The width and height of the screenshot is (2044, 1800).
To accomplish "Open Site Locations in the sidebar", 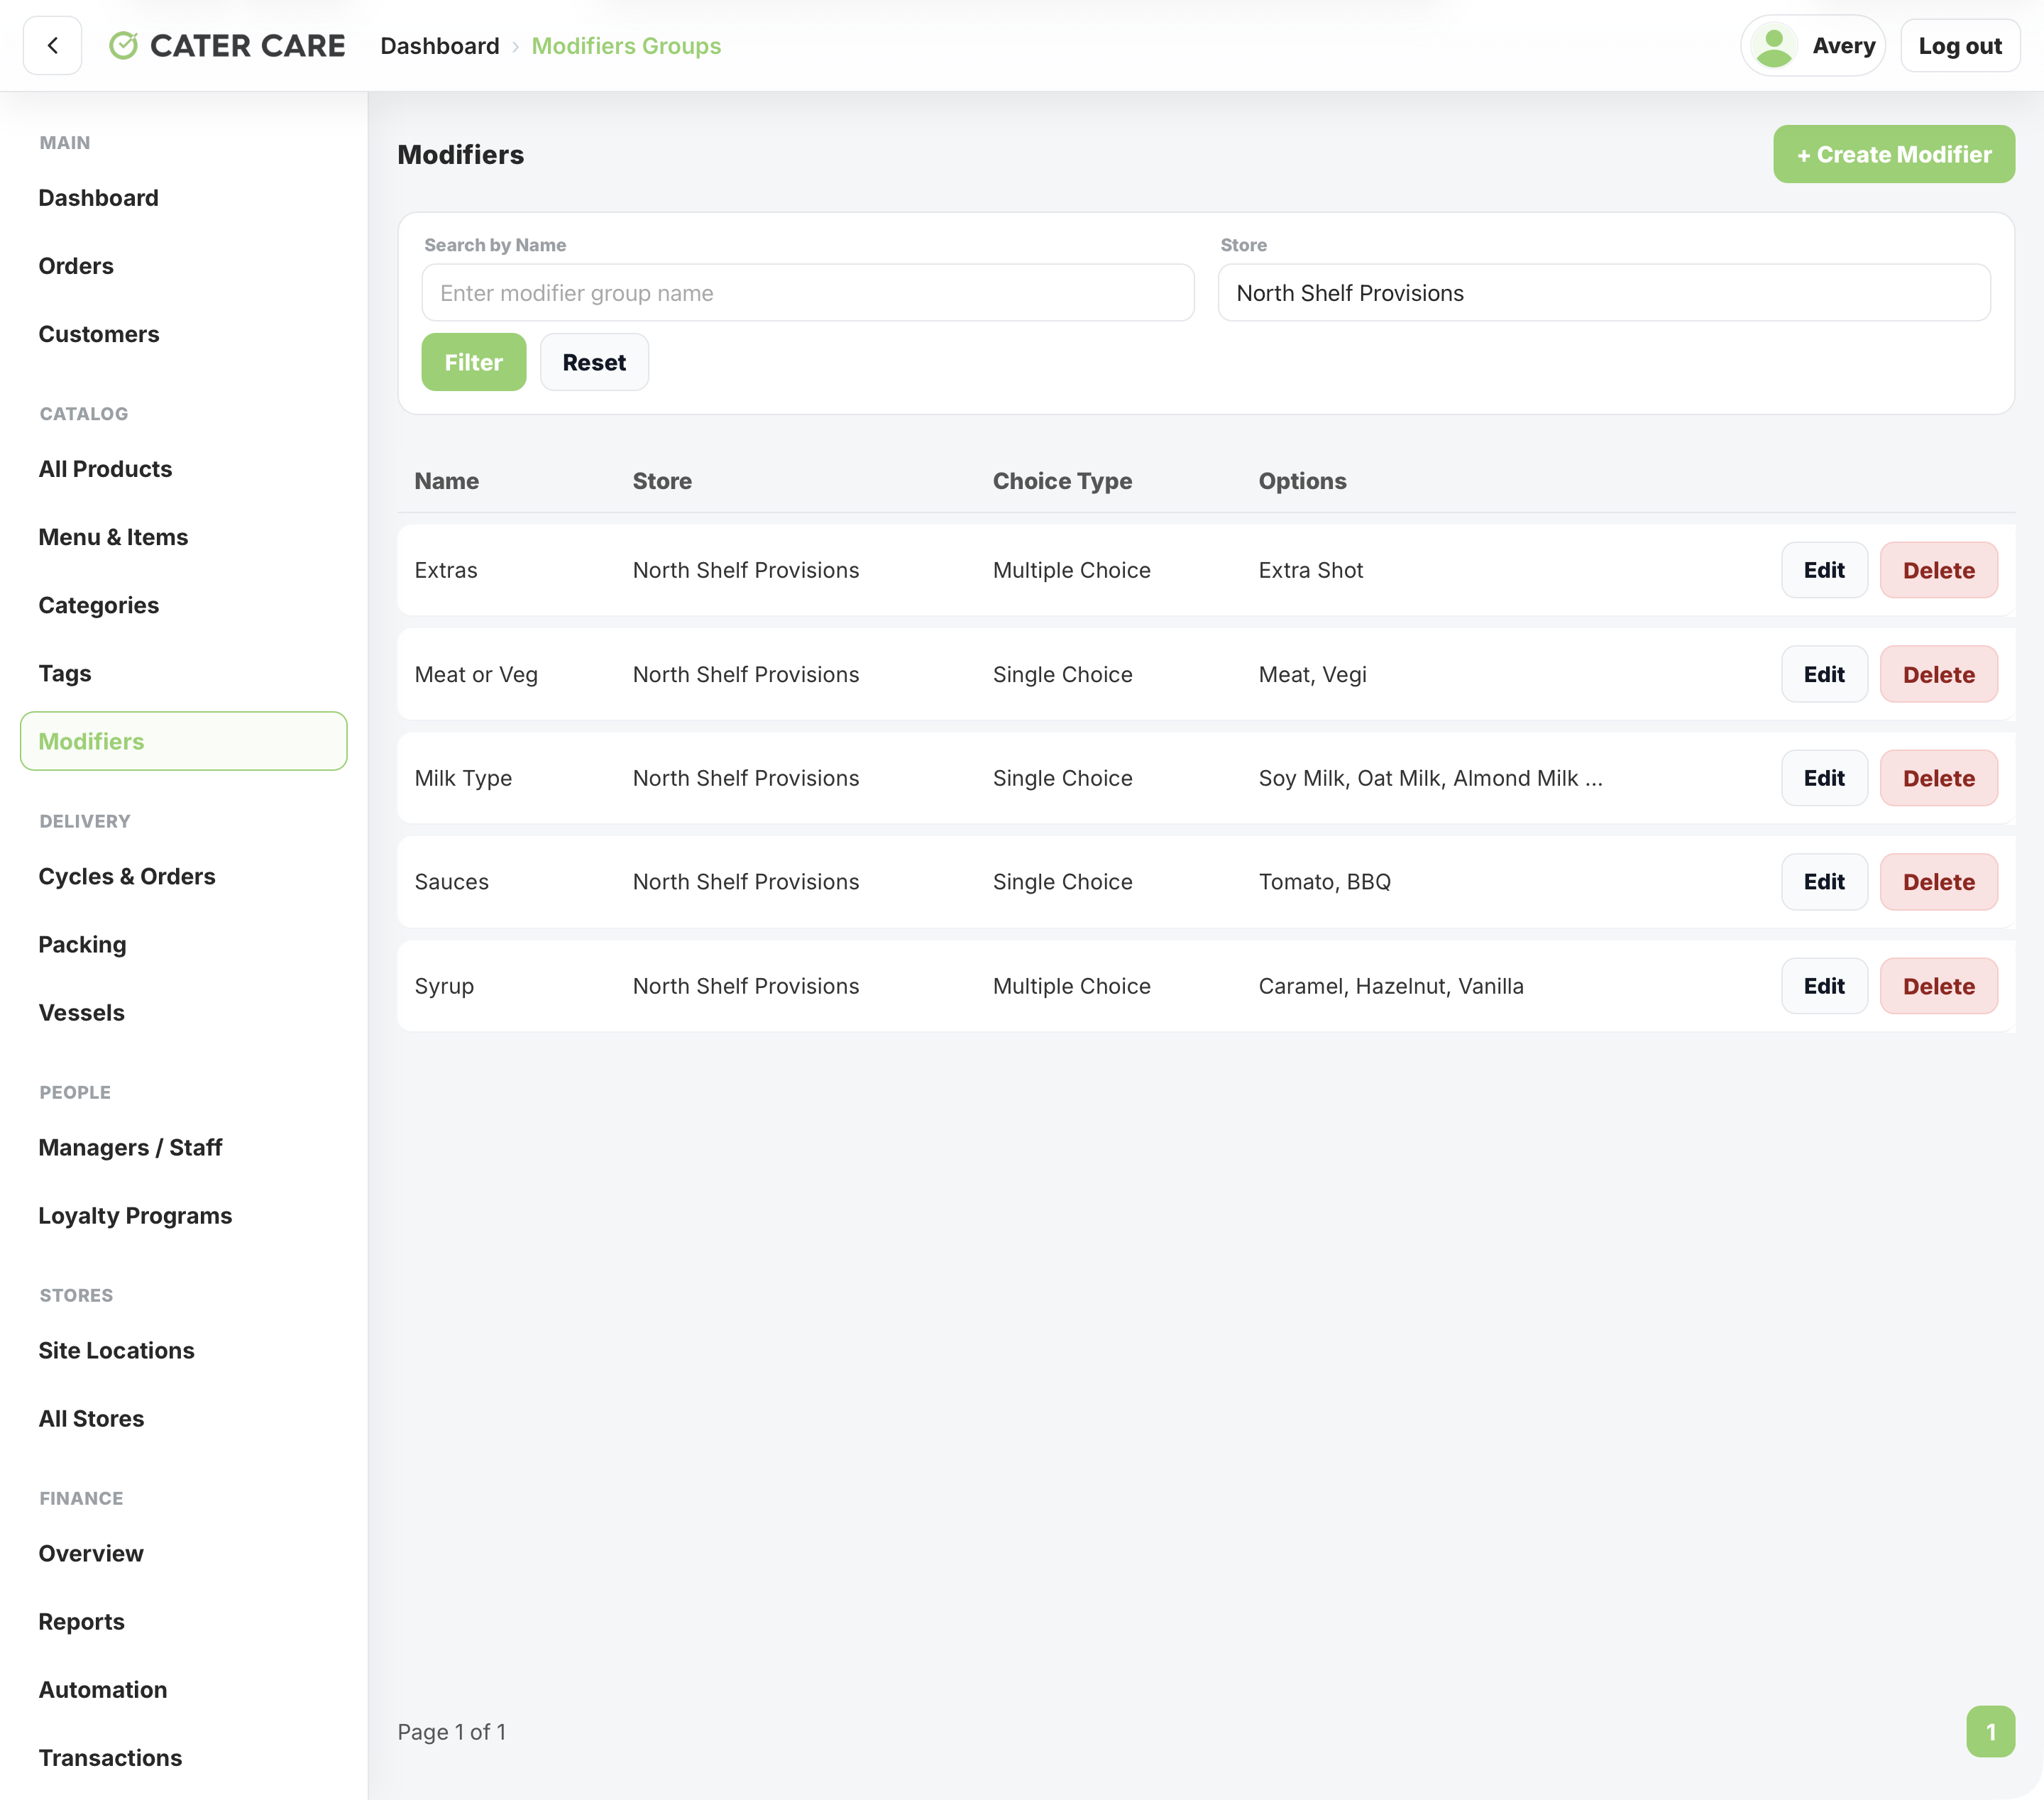I will pos(116,1351).
